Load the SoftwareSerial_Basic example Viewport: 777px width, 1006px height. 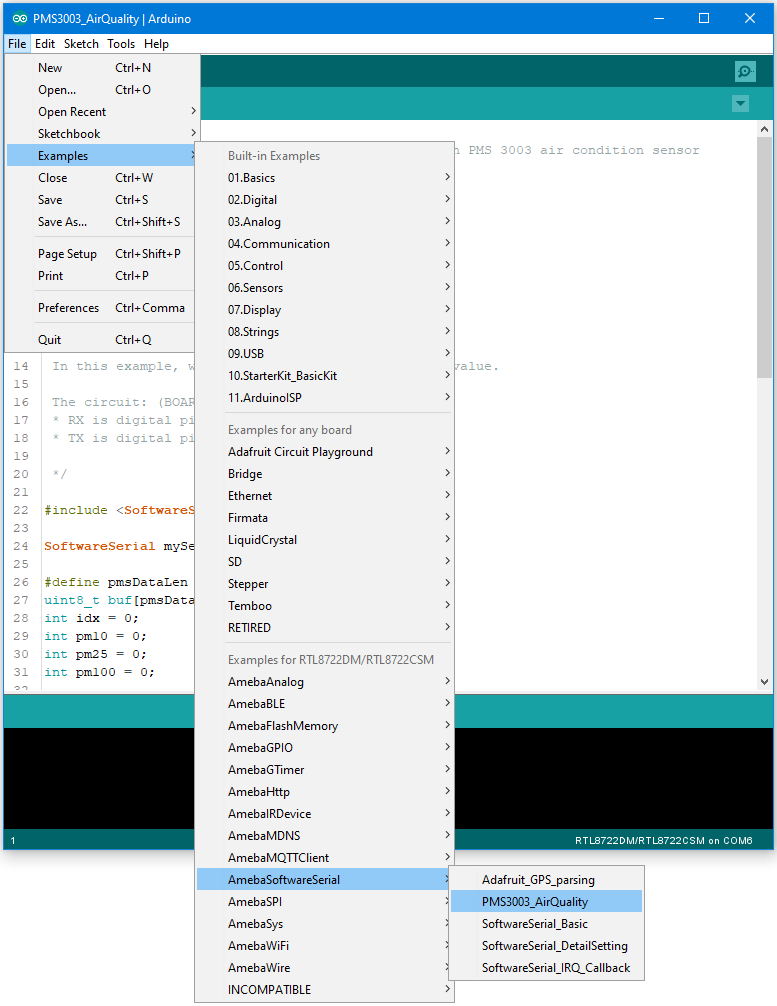(546, 924)
